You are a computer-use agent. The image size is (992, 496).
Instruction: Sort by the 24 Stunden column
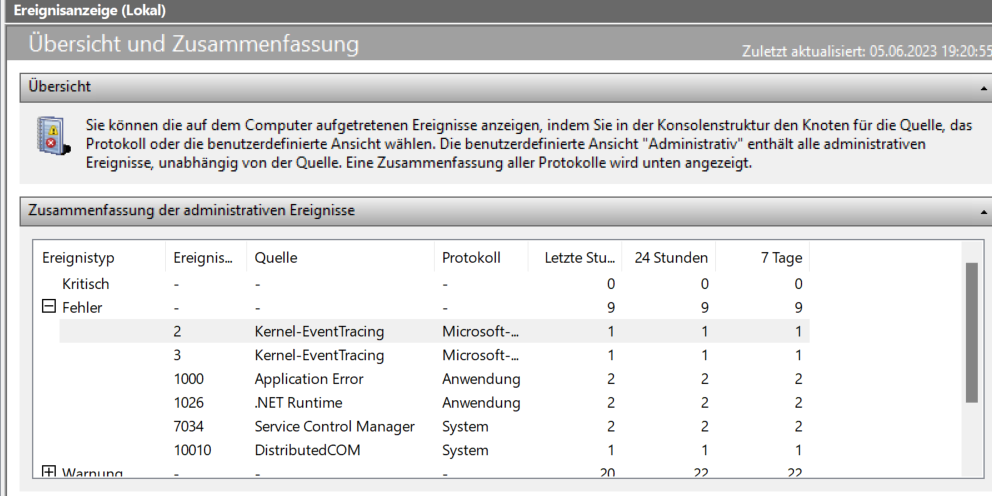tap(671, 258)
